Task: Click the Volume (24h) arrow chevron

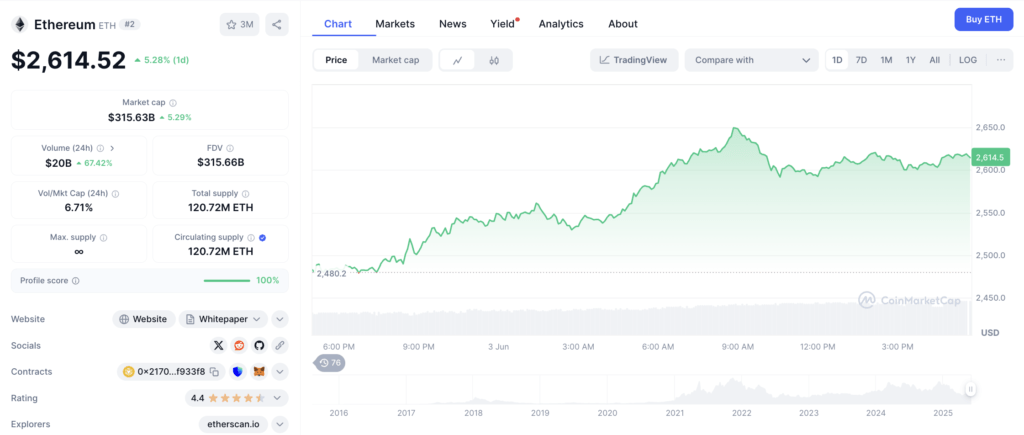Action: tap(112, 148)
